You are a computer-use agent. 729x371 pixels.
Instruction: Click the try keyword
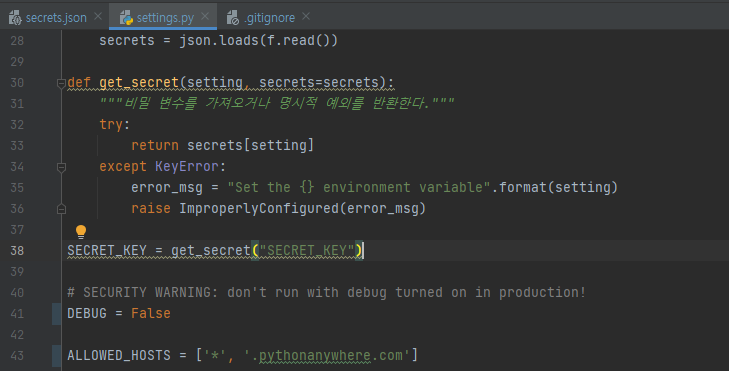tap(111, 124)
